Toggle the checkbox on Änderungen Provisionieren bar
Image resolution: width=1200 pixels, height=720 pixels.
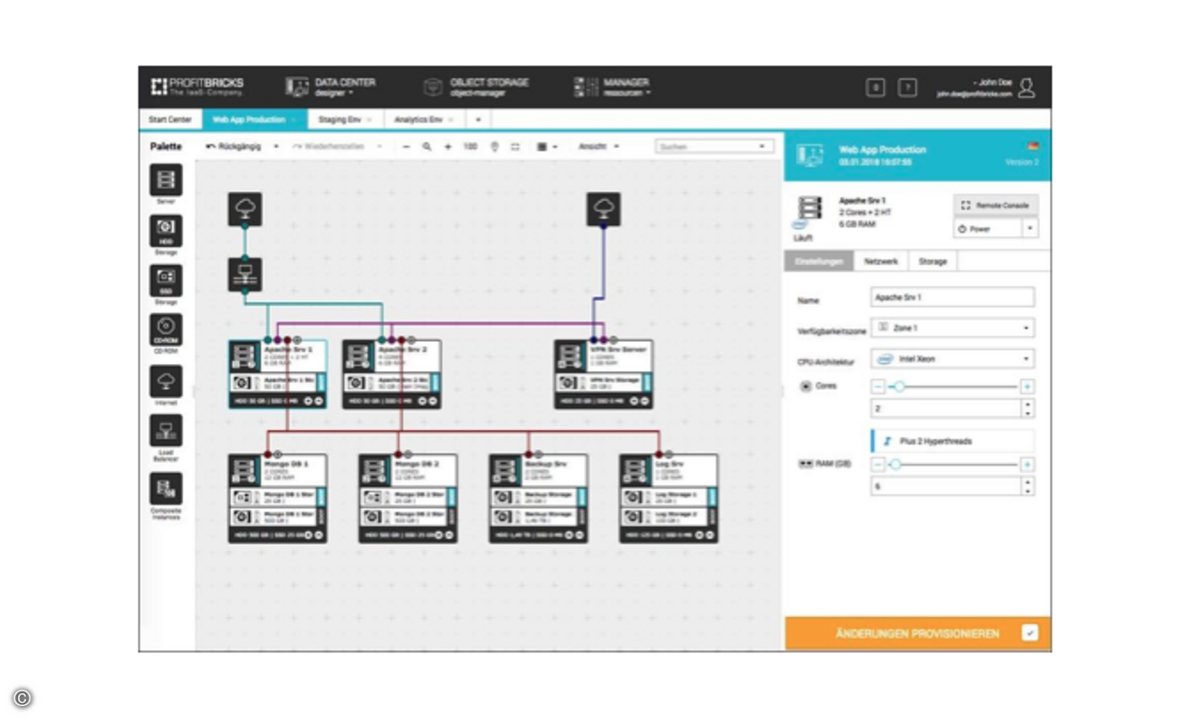(1030, 633)
